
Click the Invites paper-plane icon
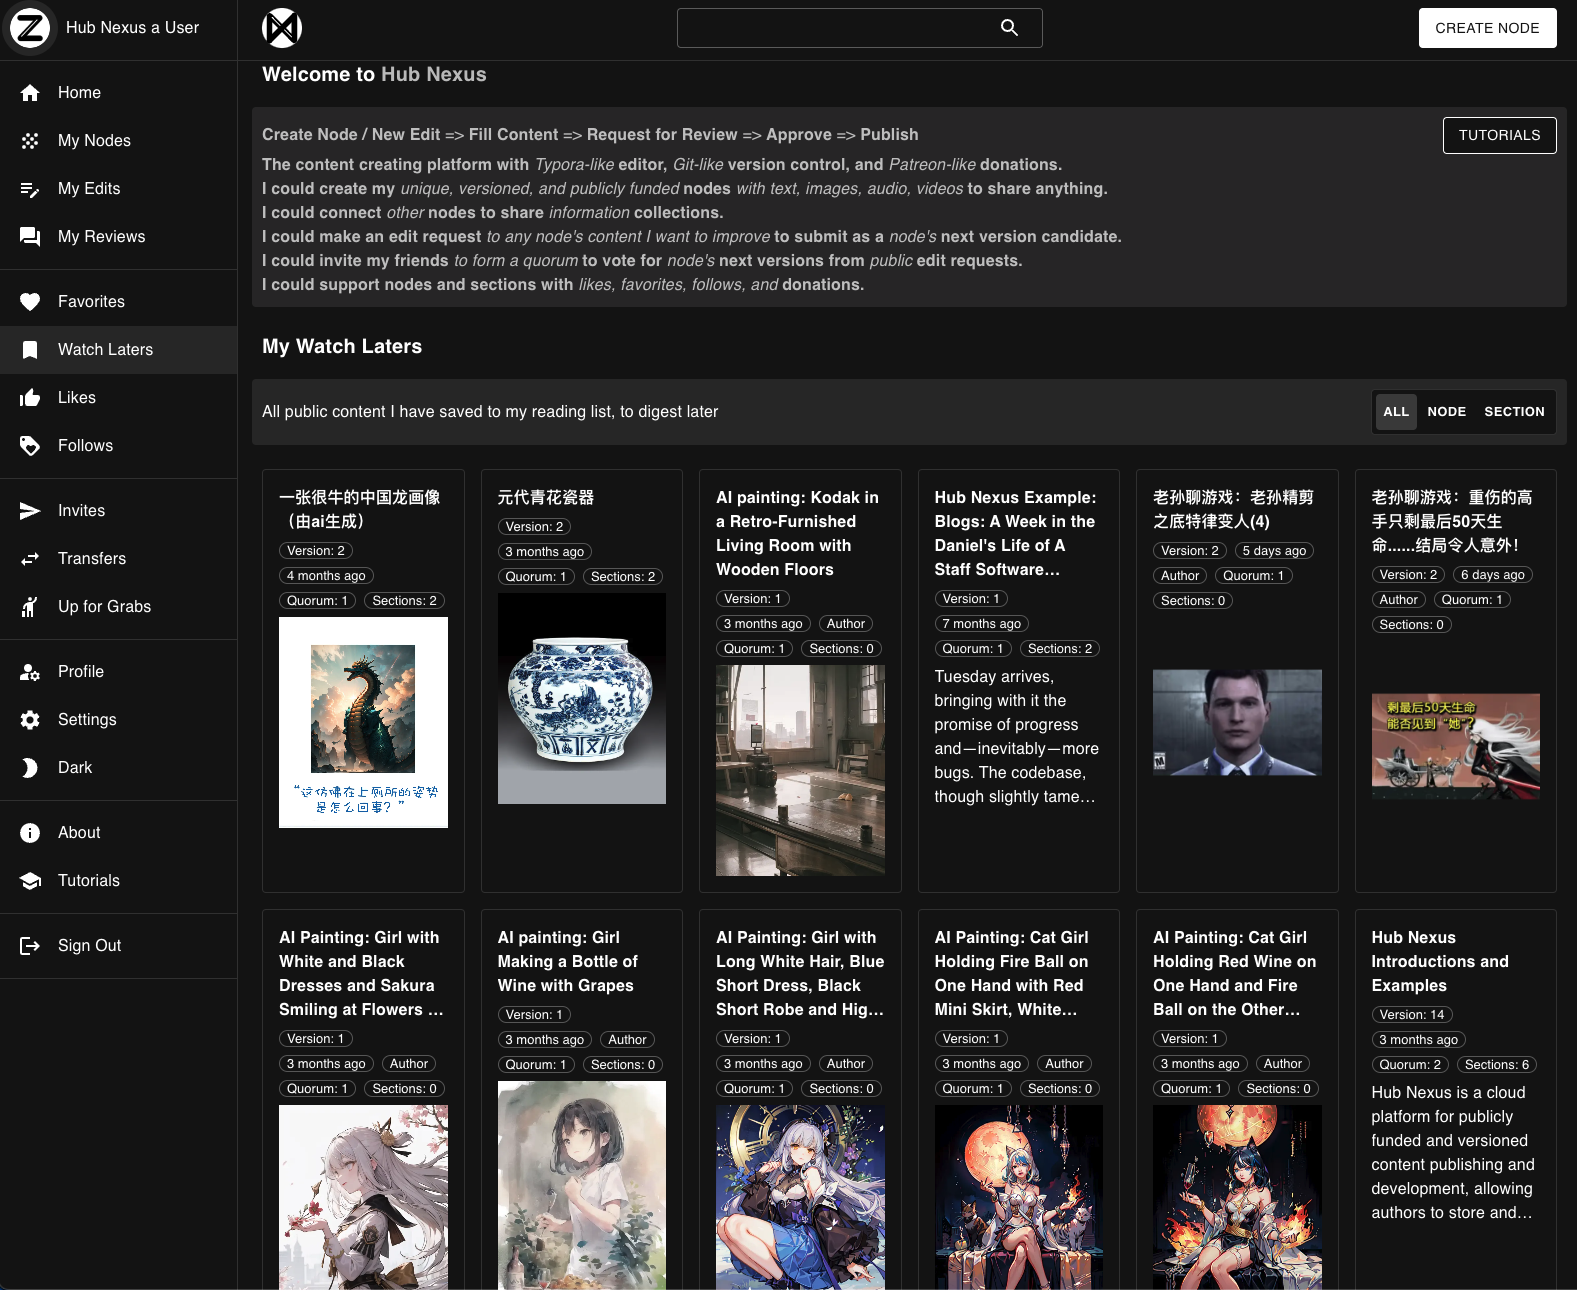[x=30, y=511]
